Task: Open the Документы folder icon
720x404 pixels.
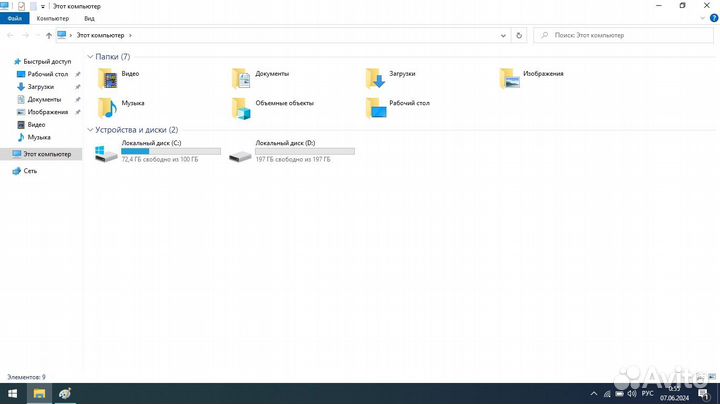Action: click(x=241, y=77)
